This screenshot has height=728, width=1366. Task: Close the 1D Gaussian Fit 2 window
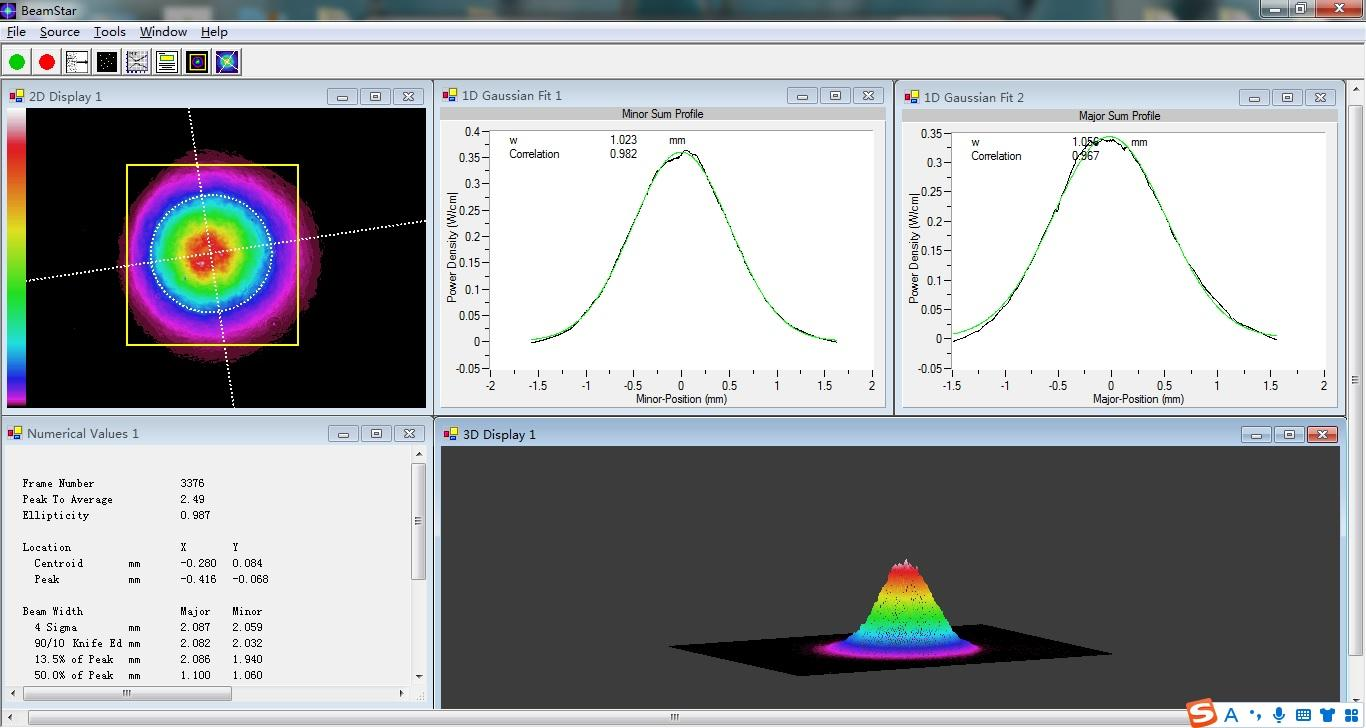pyautogui.click(x=1320, y=98)
